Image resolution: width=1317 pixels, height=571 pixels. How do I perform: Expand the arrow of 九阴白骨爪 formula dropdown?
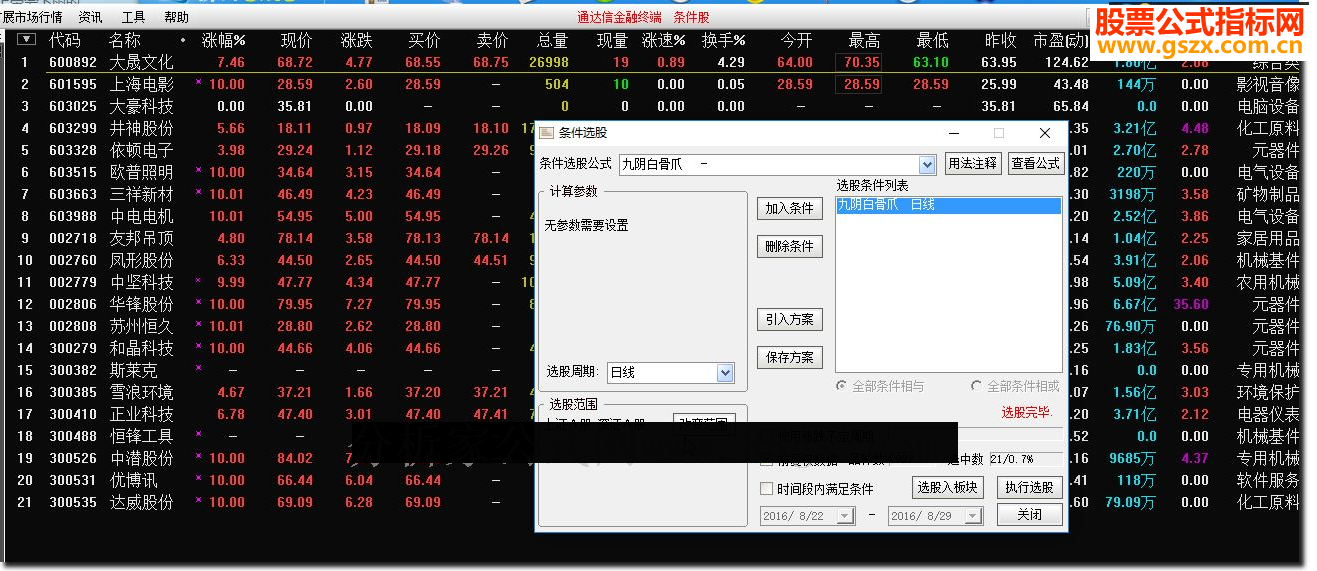[x=927, y=164]
